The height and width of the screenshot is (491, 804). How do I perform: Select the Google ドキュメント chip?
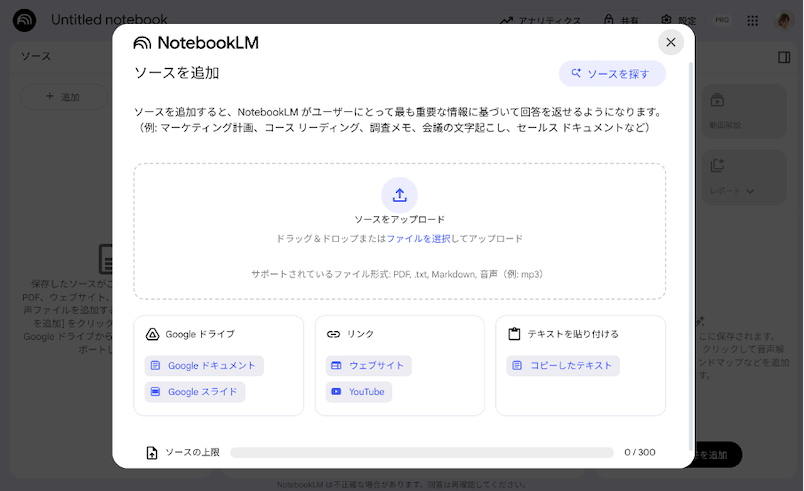tap(204, 365)
